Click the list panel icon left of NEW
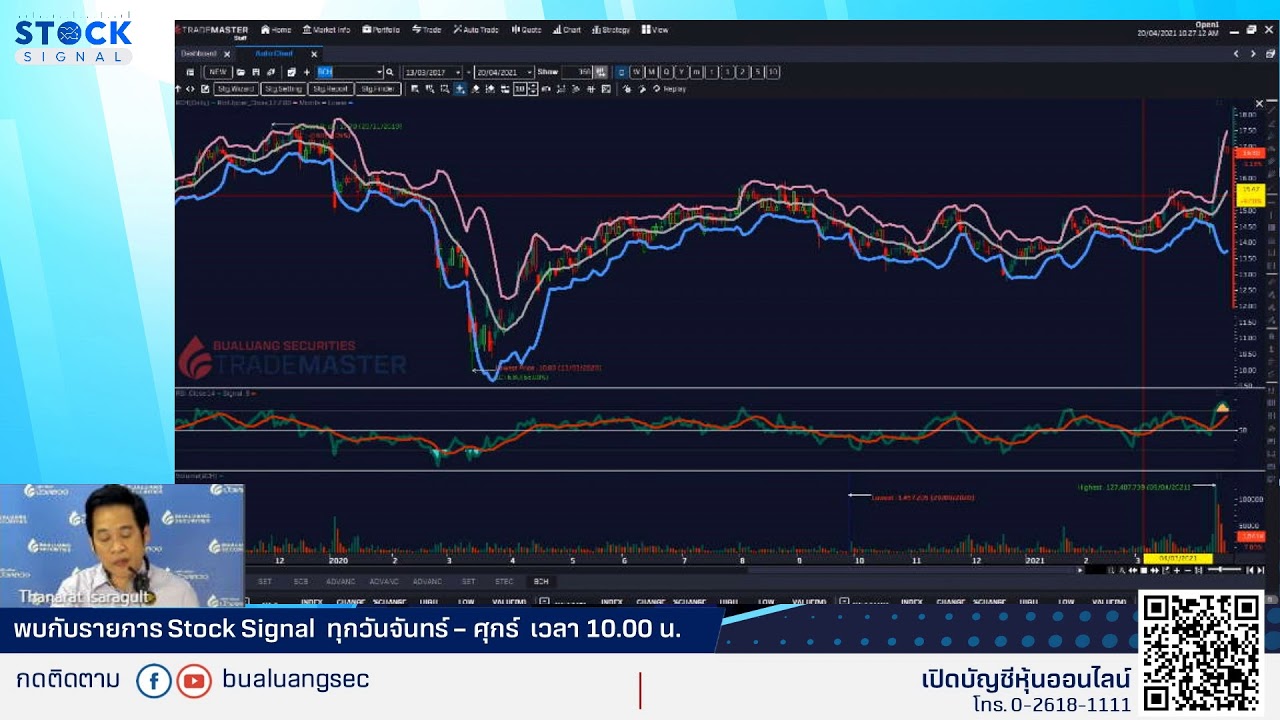 pyautogui.click(x=190, y=72)
